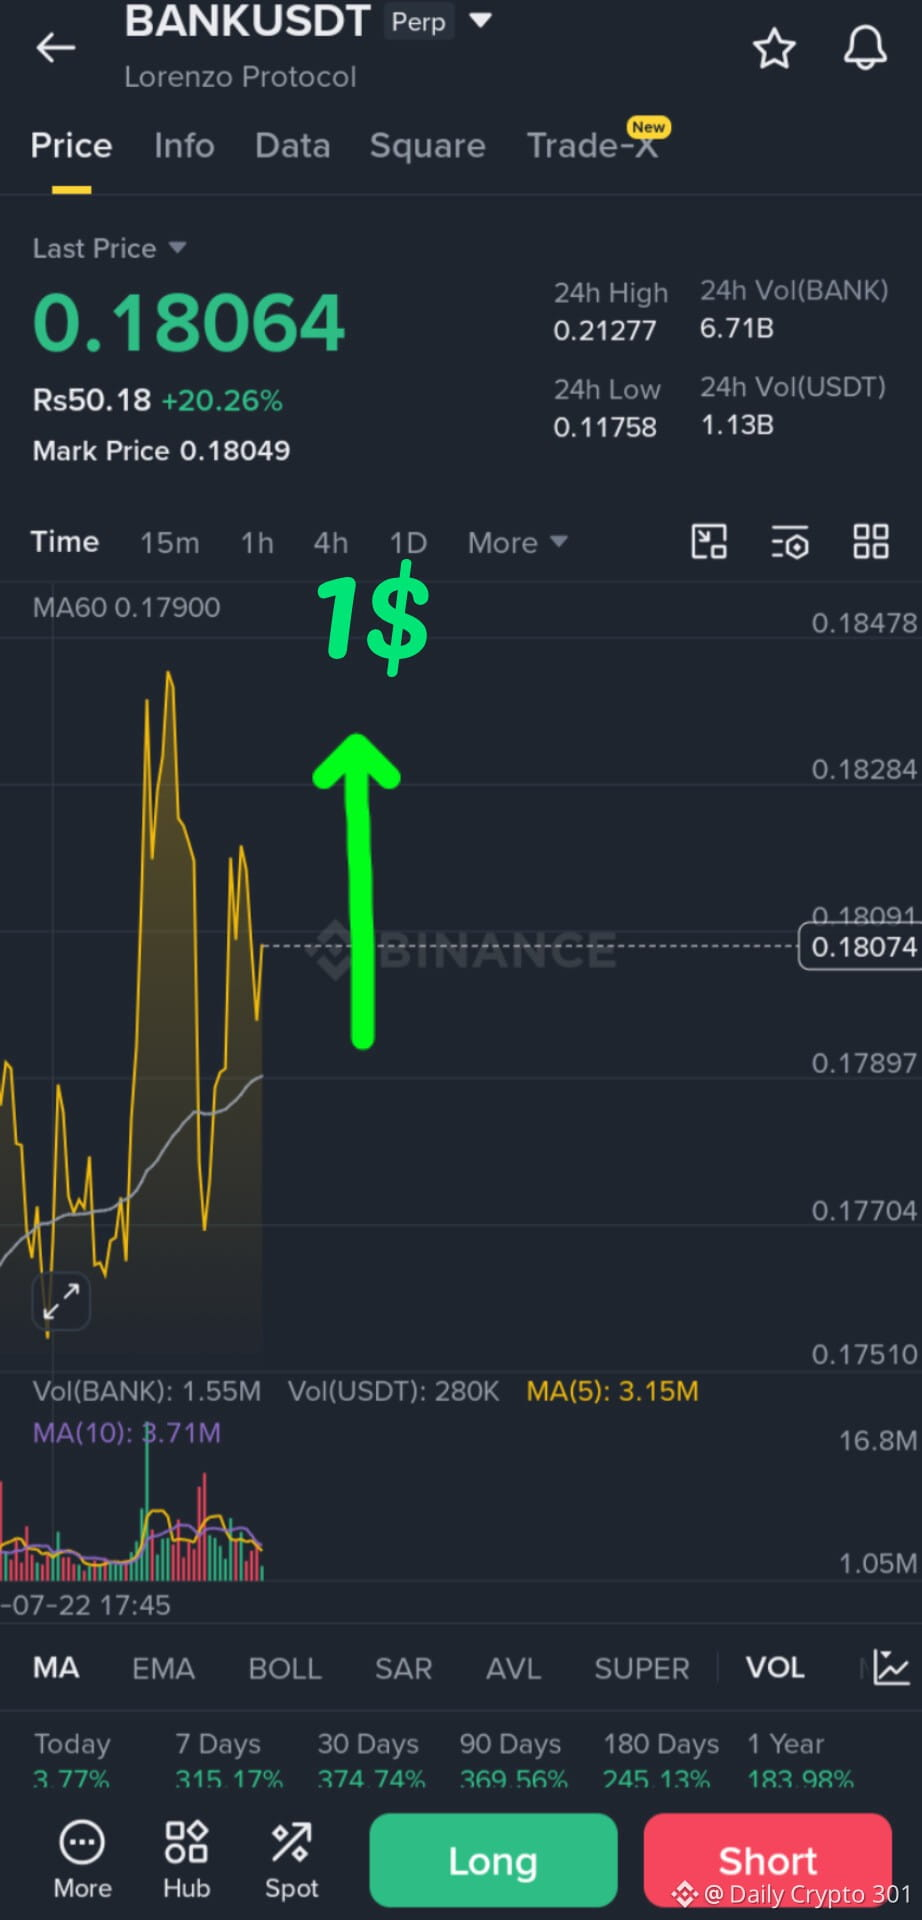Toggle BOLL indicator
This screenshot has width=922, height=1920.
click(x=285, y=1667)
